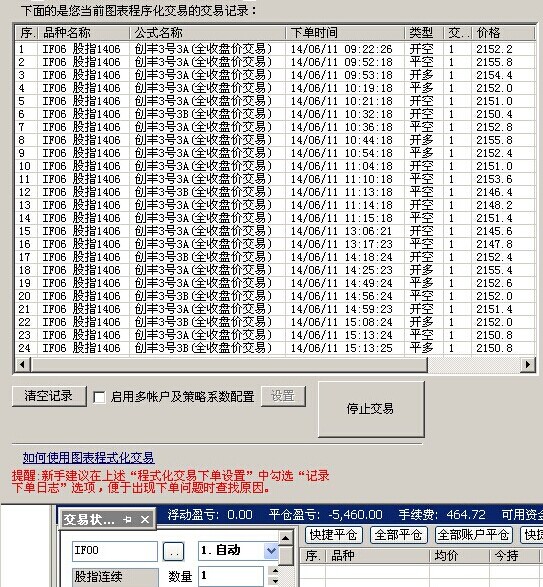This screenshot has height=587, width=543.
Task: Select record row 18 priced 2155.4
Action: [275, 270]
